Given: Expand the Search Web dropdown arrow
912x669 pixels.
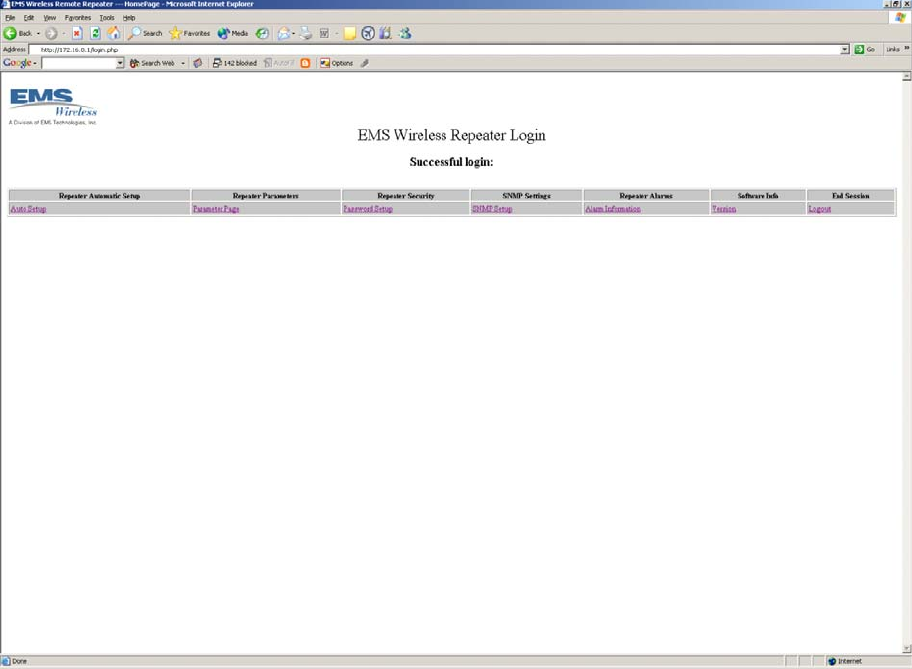Looking at the screenshot, I should coord(183,63).
